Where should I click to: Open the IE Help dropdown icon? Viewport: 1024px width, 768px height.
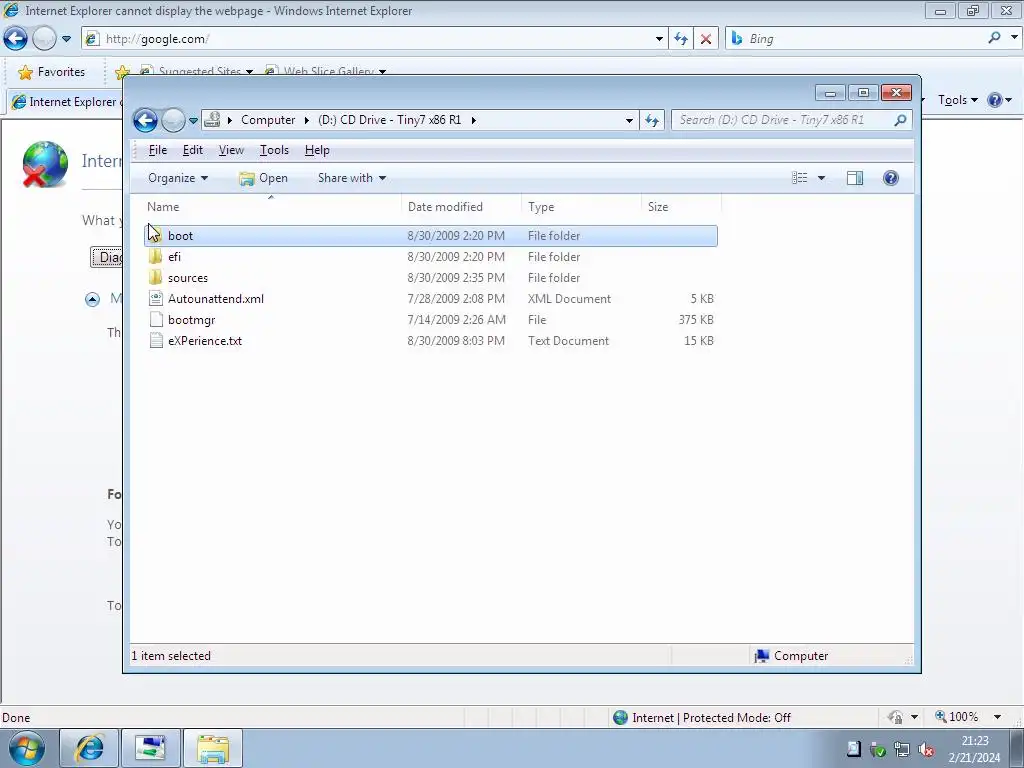1000,100
